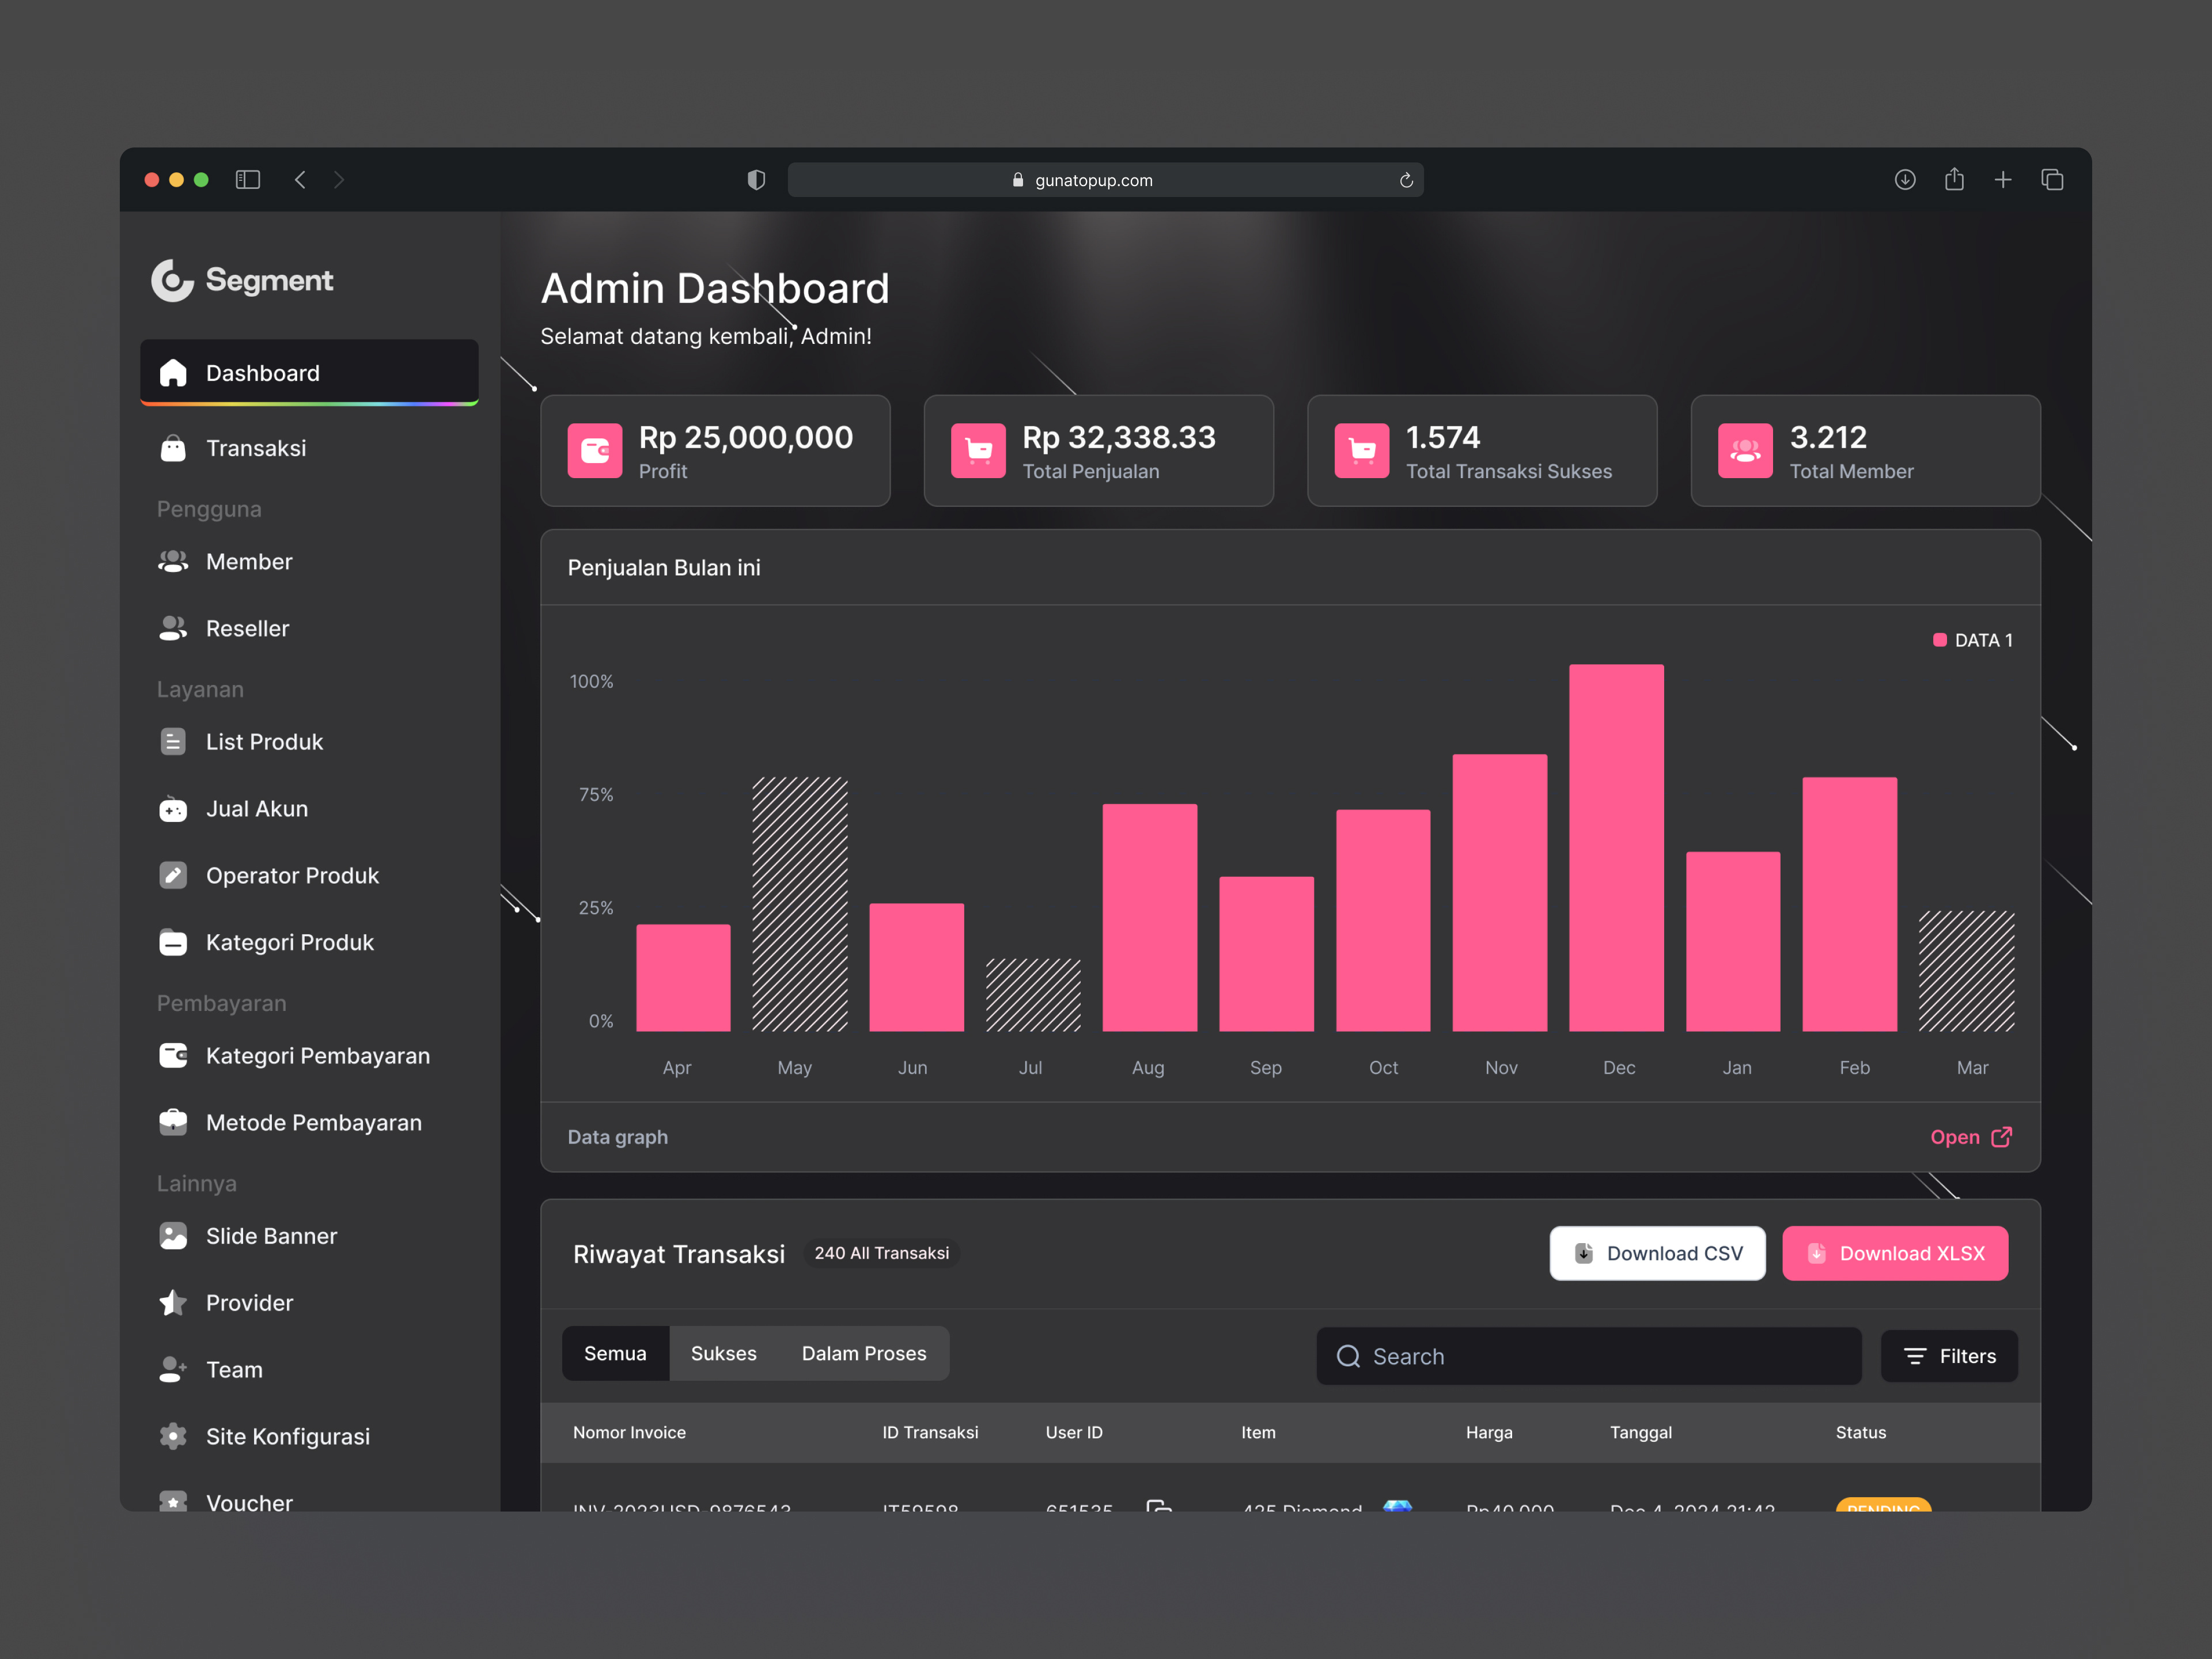
Task: Click the Profit wallet icon
Action: (594, 451)
